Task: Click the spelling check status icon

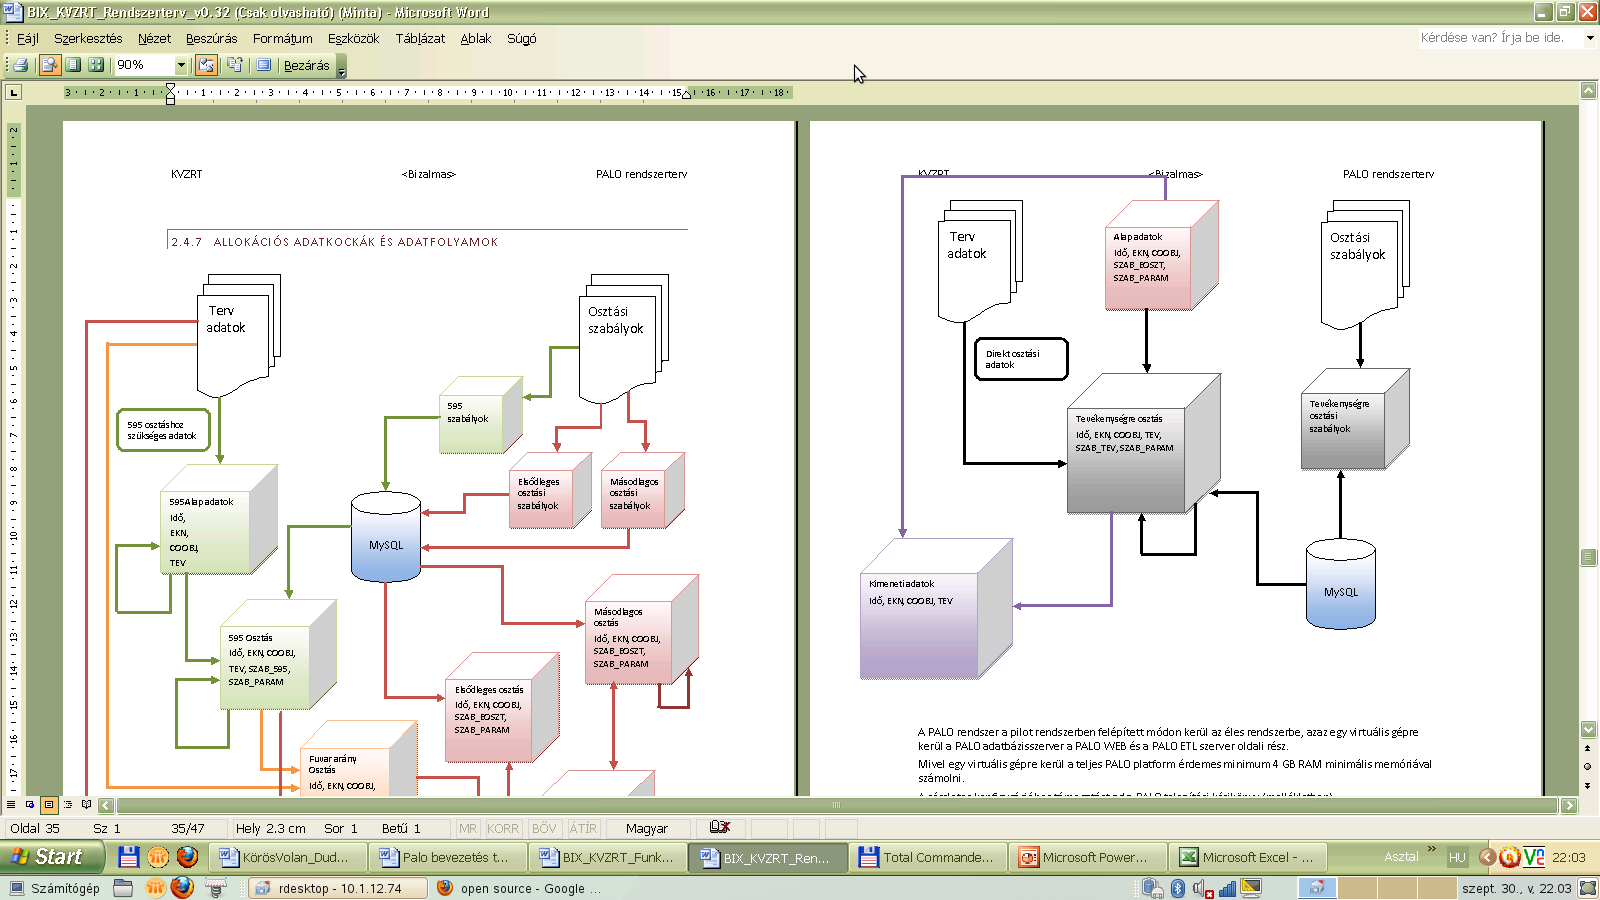Action: coord(720,827)
